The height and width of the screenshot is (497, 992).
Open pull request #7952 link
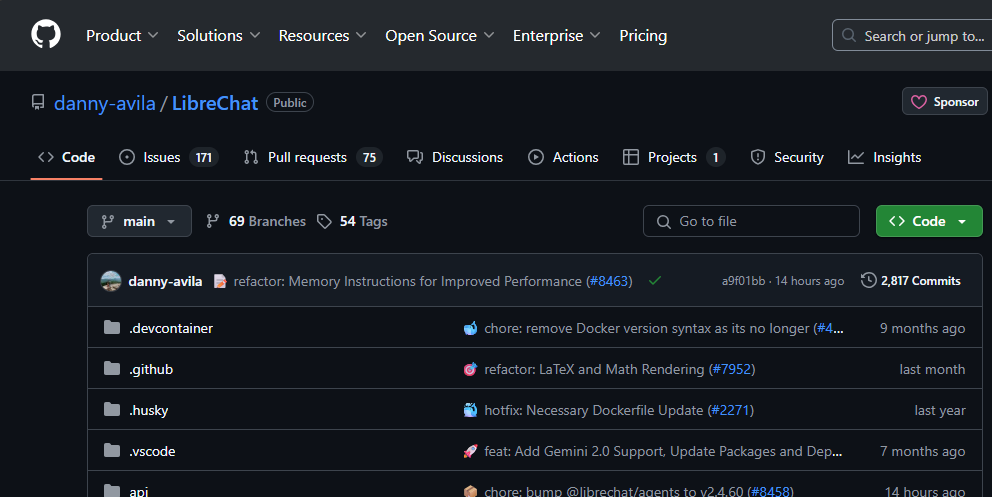click(x=732, y=369)
